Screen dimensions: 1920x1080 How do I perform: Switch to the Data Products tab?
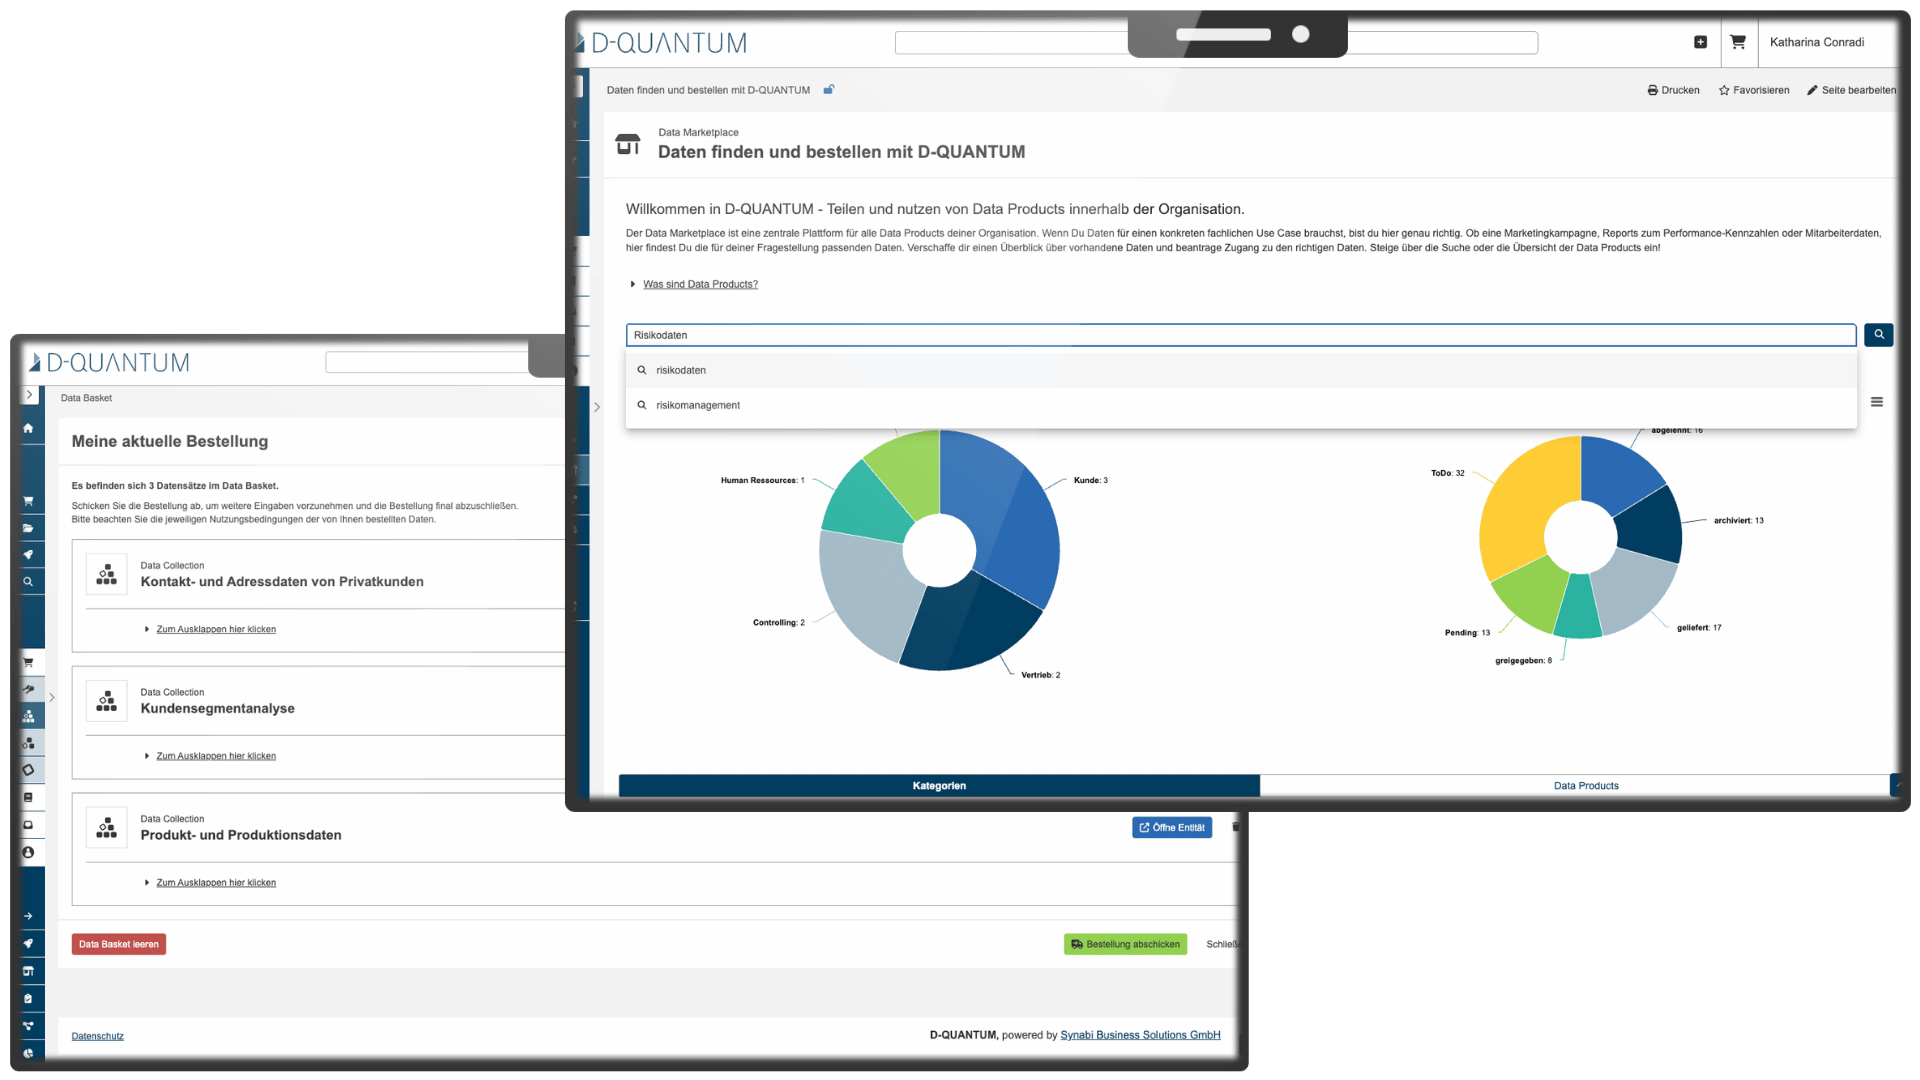pos(1585,786)
